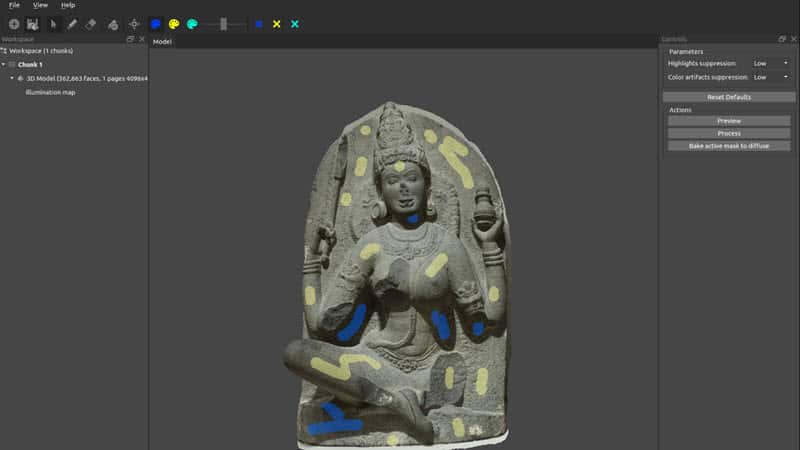Select the arrow pointer tool
The height and width of the screenshot is (450, 800).
tap(53, 24)
